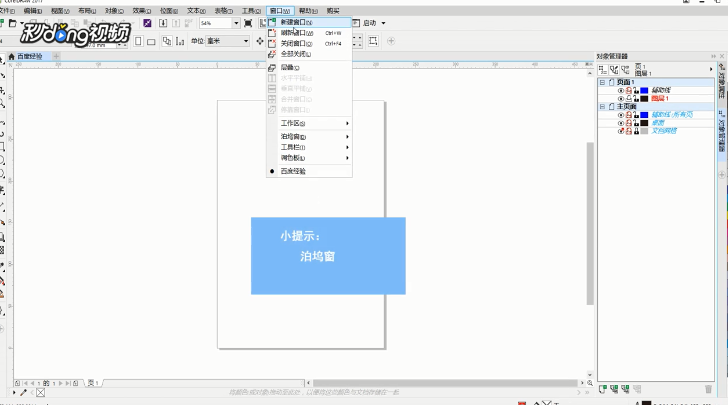728x405 pixels.
Task: Open the Tools (工具) menu
Action: point(251,11)
